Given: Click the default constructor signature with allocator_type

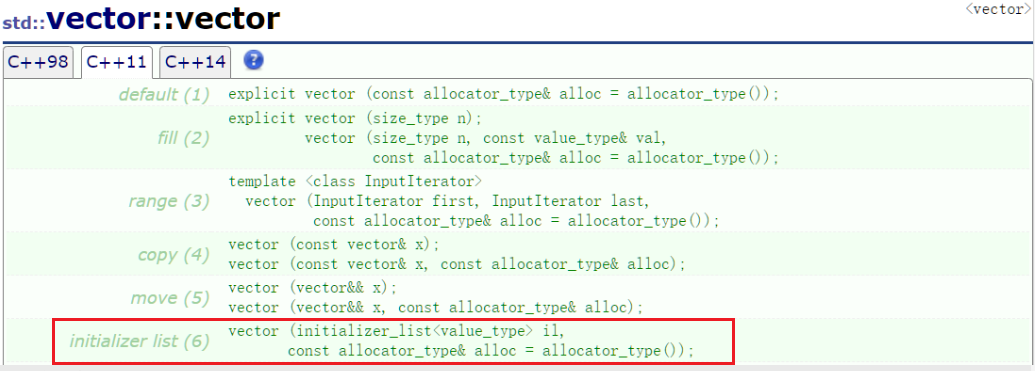Looking at the screenshot, I should pyautogui.click(x=504, y=94).
